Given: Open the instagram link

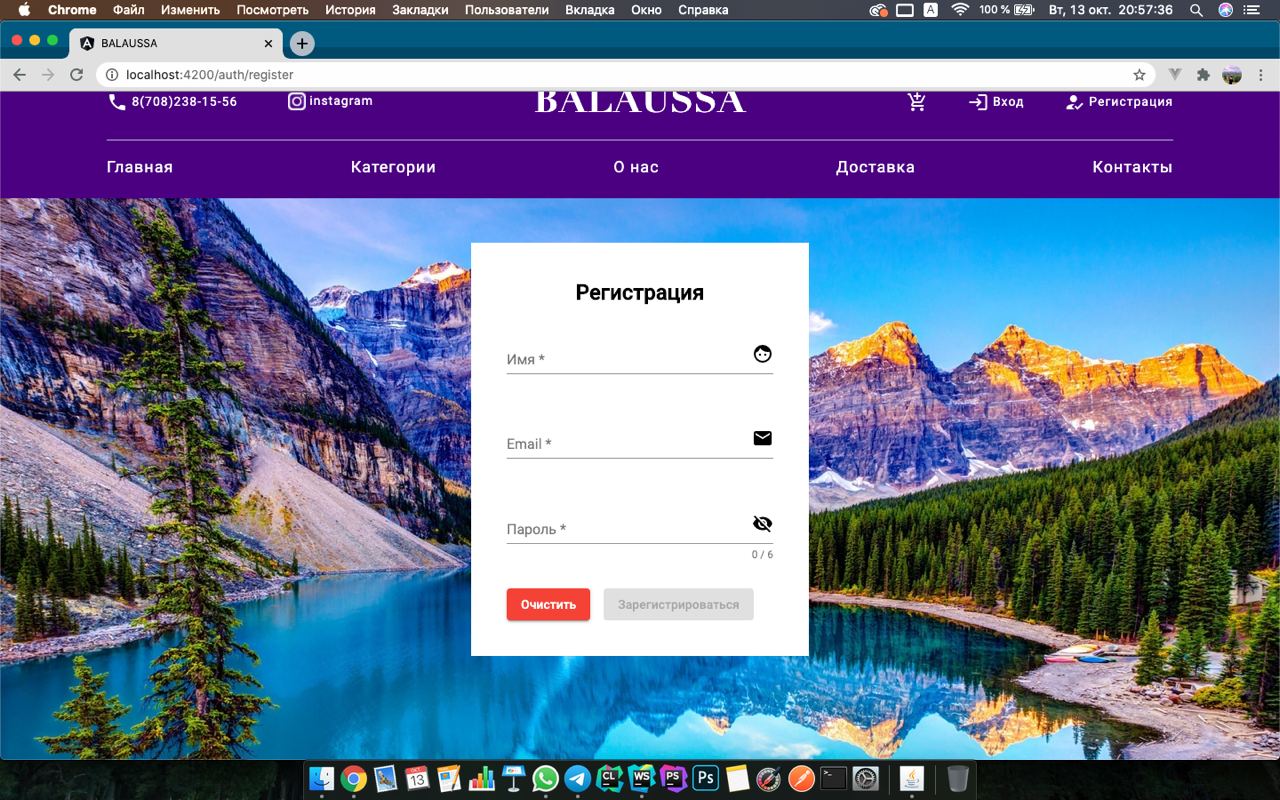Looking at the screenshot, I should 341,101.
